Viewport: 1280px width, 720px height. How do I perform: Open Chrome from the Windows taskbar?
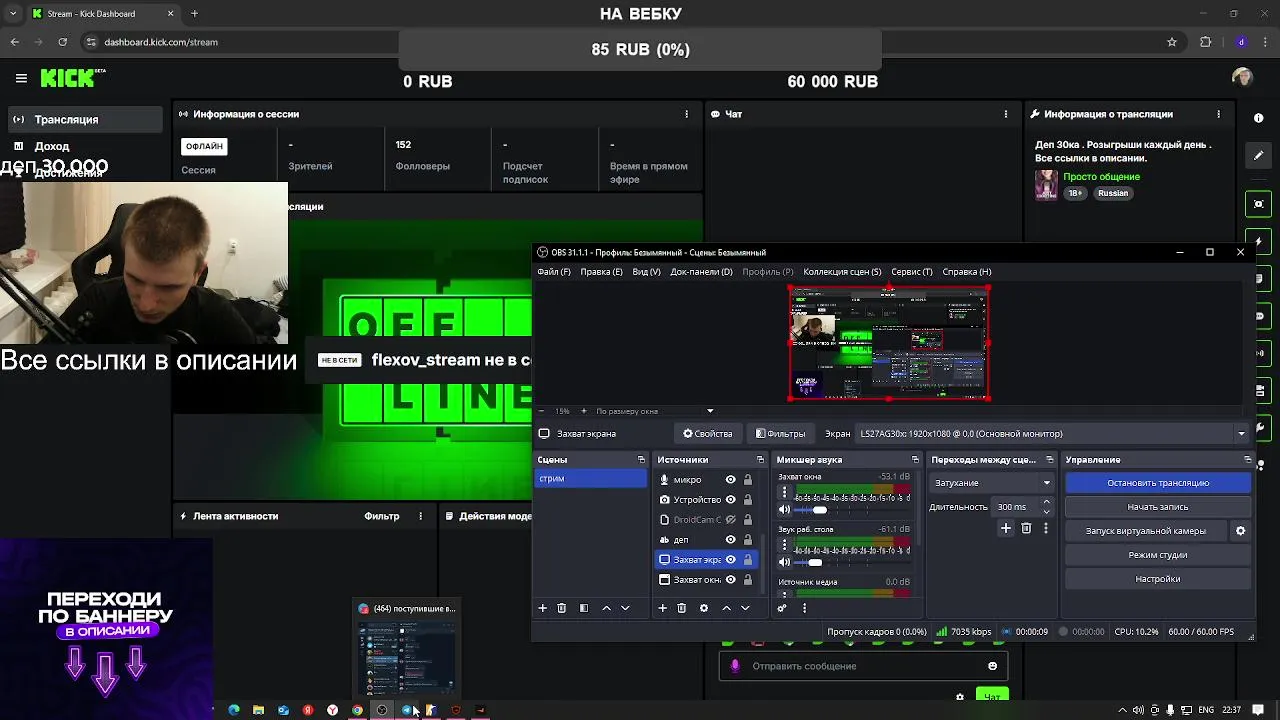click(357, 710)
